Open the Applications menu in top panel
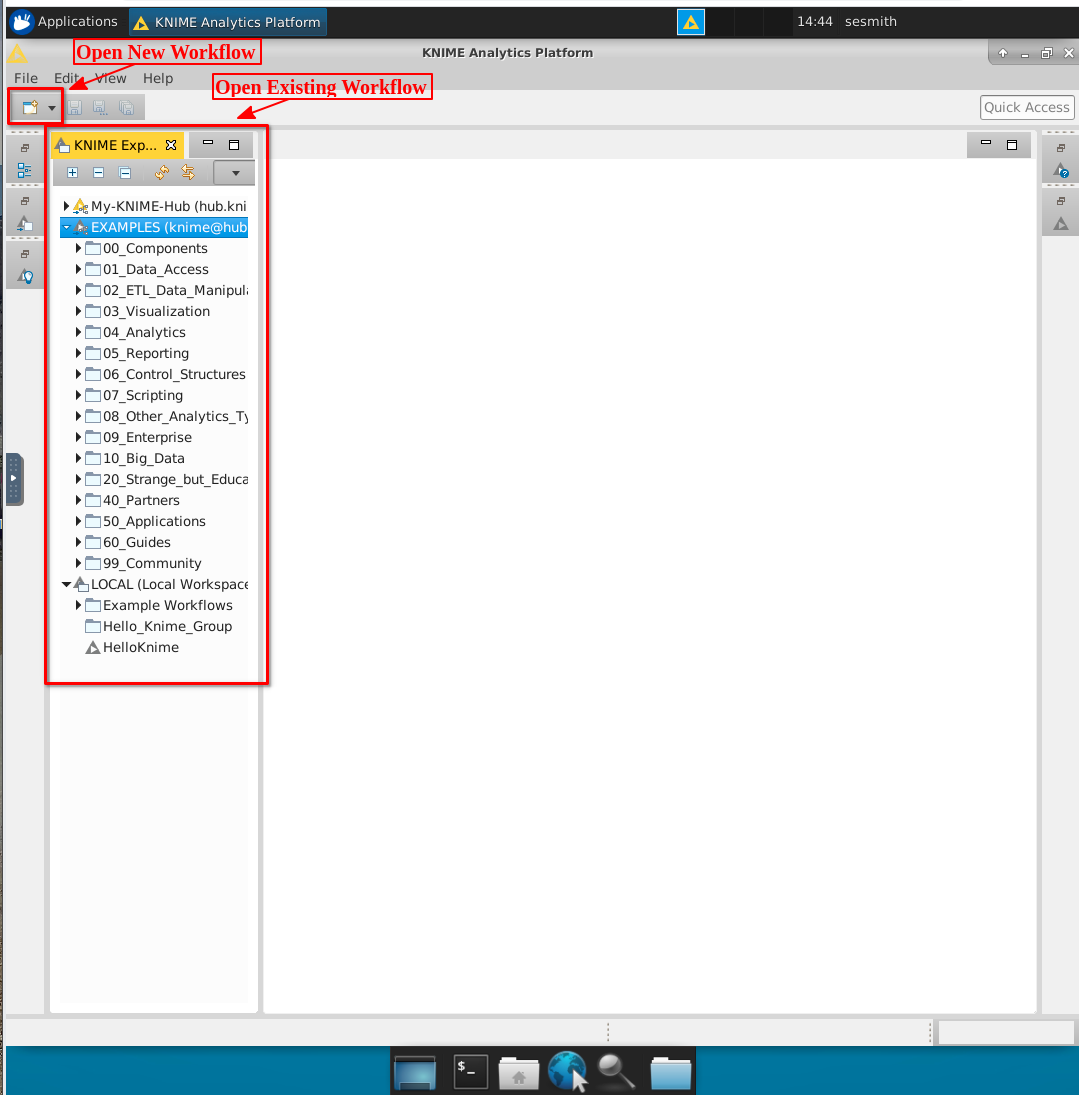This screenshot has width=1079, height=1095. click(x=64, y=22)
